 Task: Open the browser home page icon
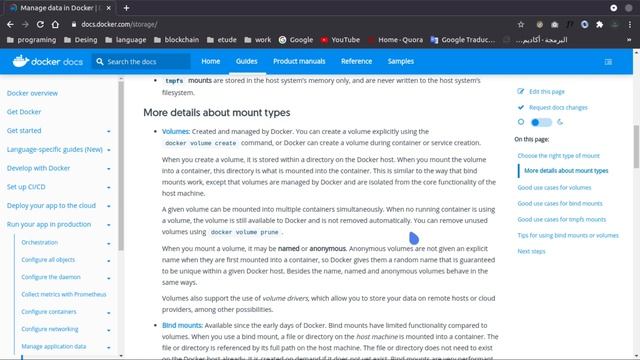pyautogui.click(x=55, y=24)
